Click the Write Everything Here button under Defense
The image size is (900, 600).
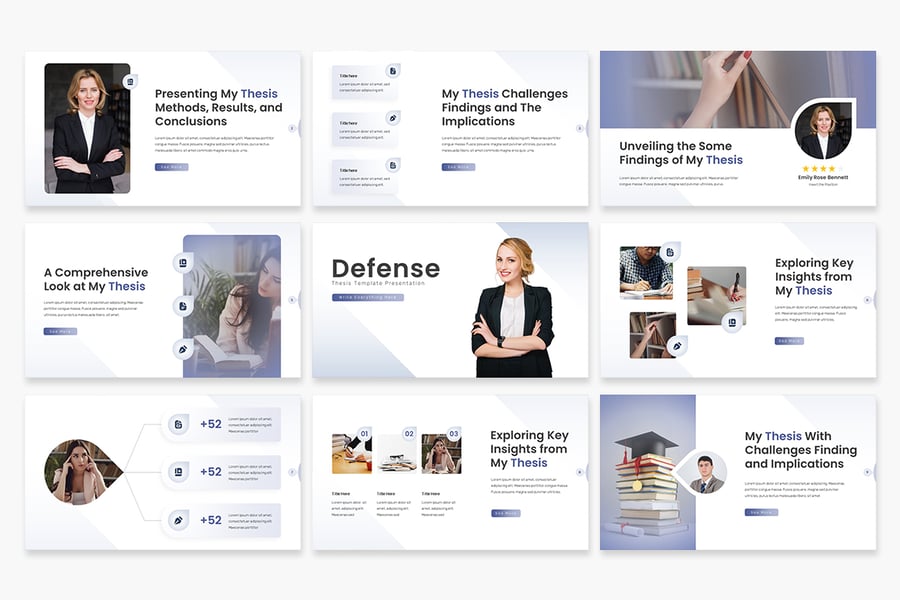coord(367,298)
